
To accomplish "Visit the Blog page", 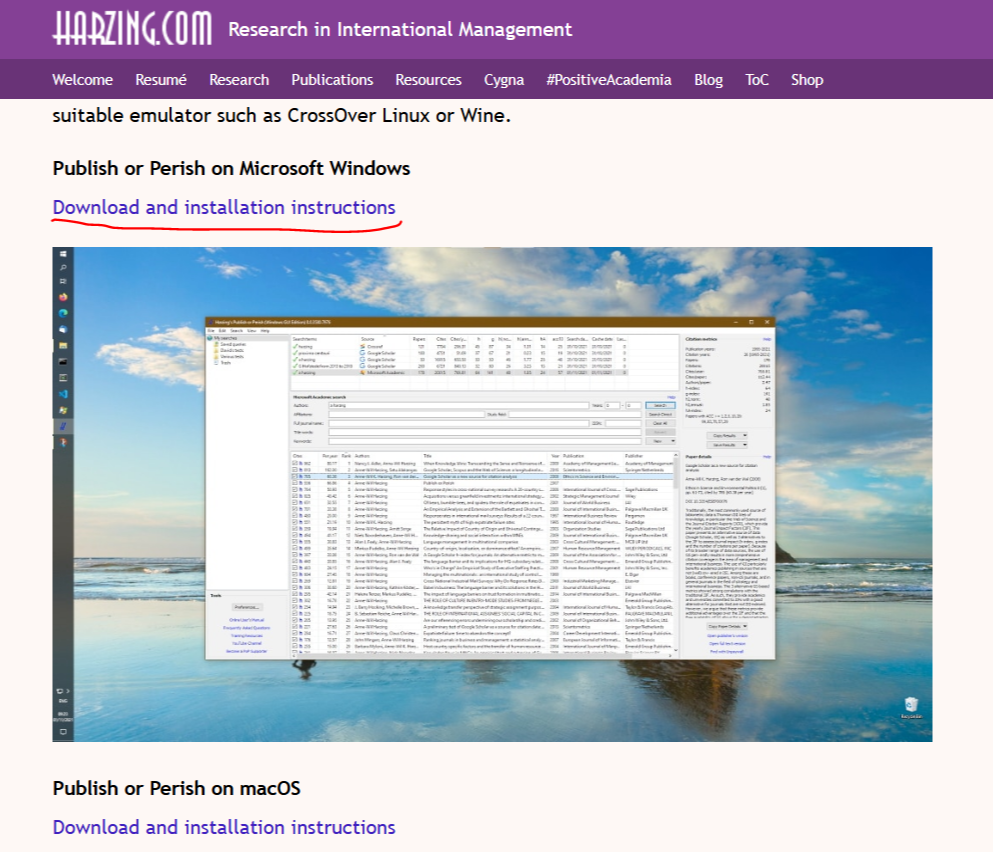I will tap(708, 80).
